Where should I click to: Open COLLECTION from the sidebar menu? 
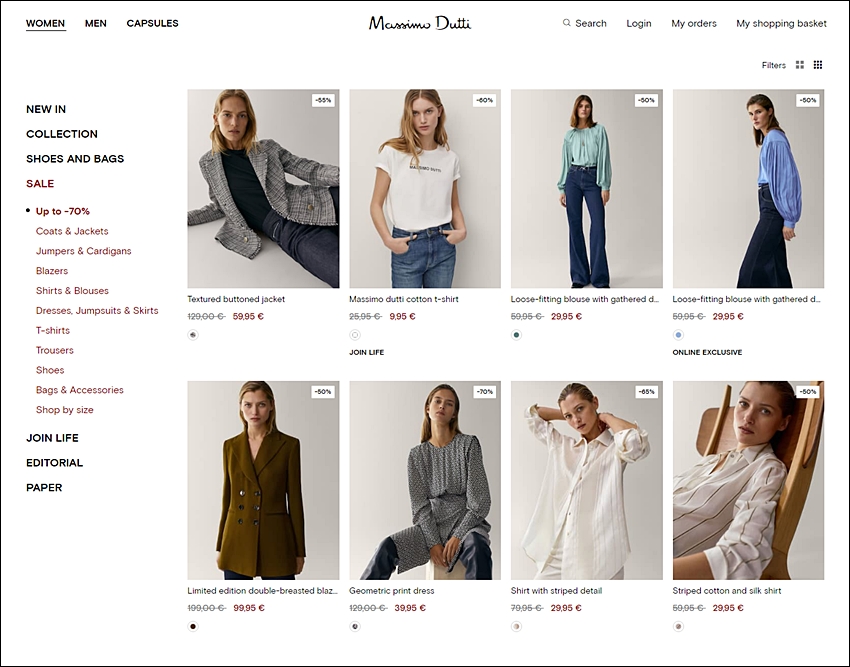click(x=62, y=134)
